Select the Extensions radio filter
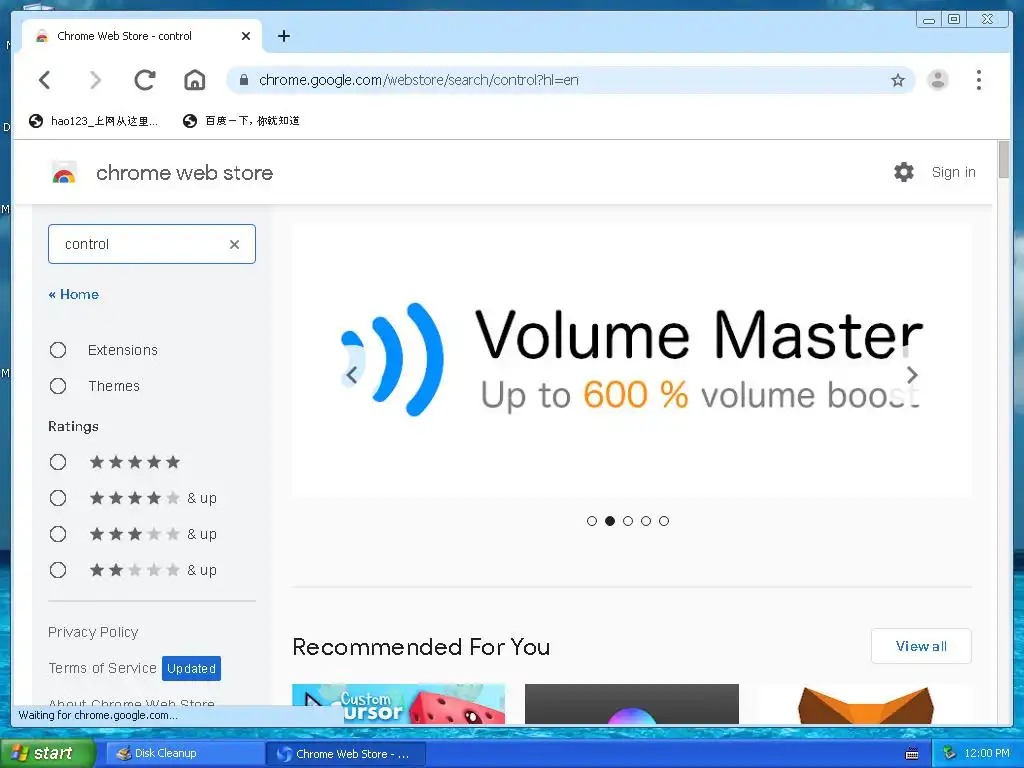 tap(58, 350)
